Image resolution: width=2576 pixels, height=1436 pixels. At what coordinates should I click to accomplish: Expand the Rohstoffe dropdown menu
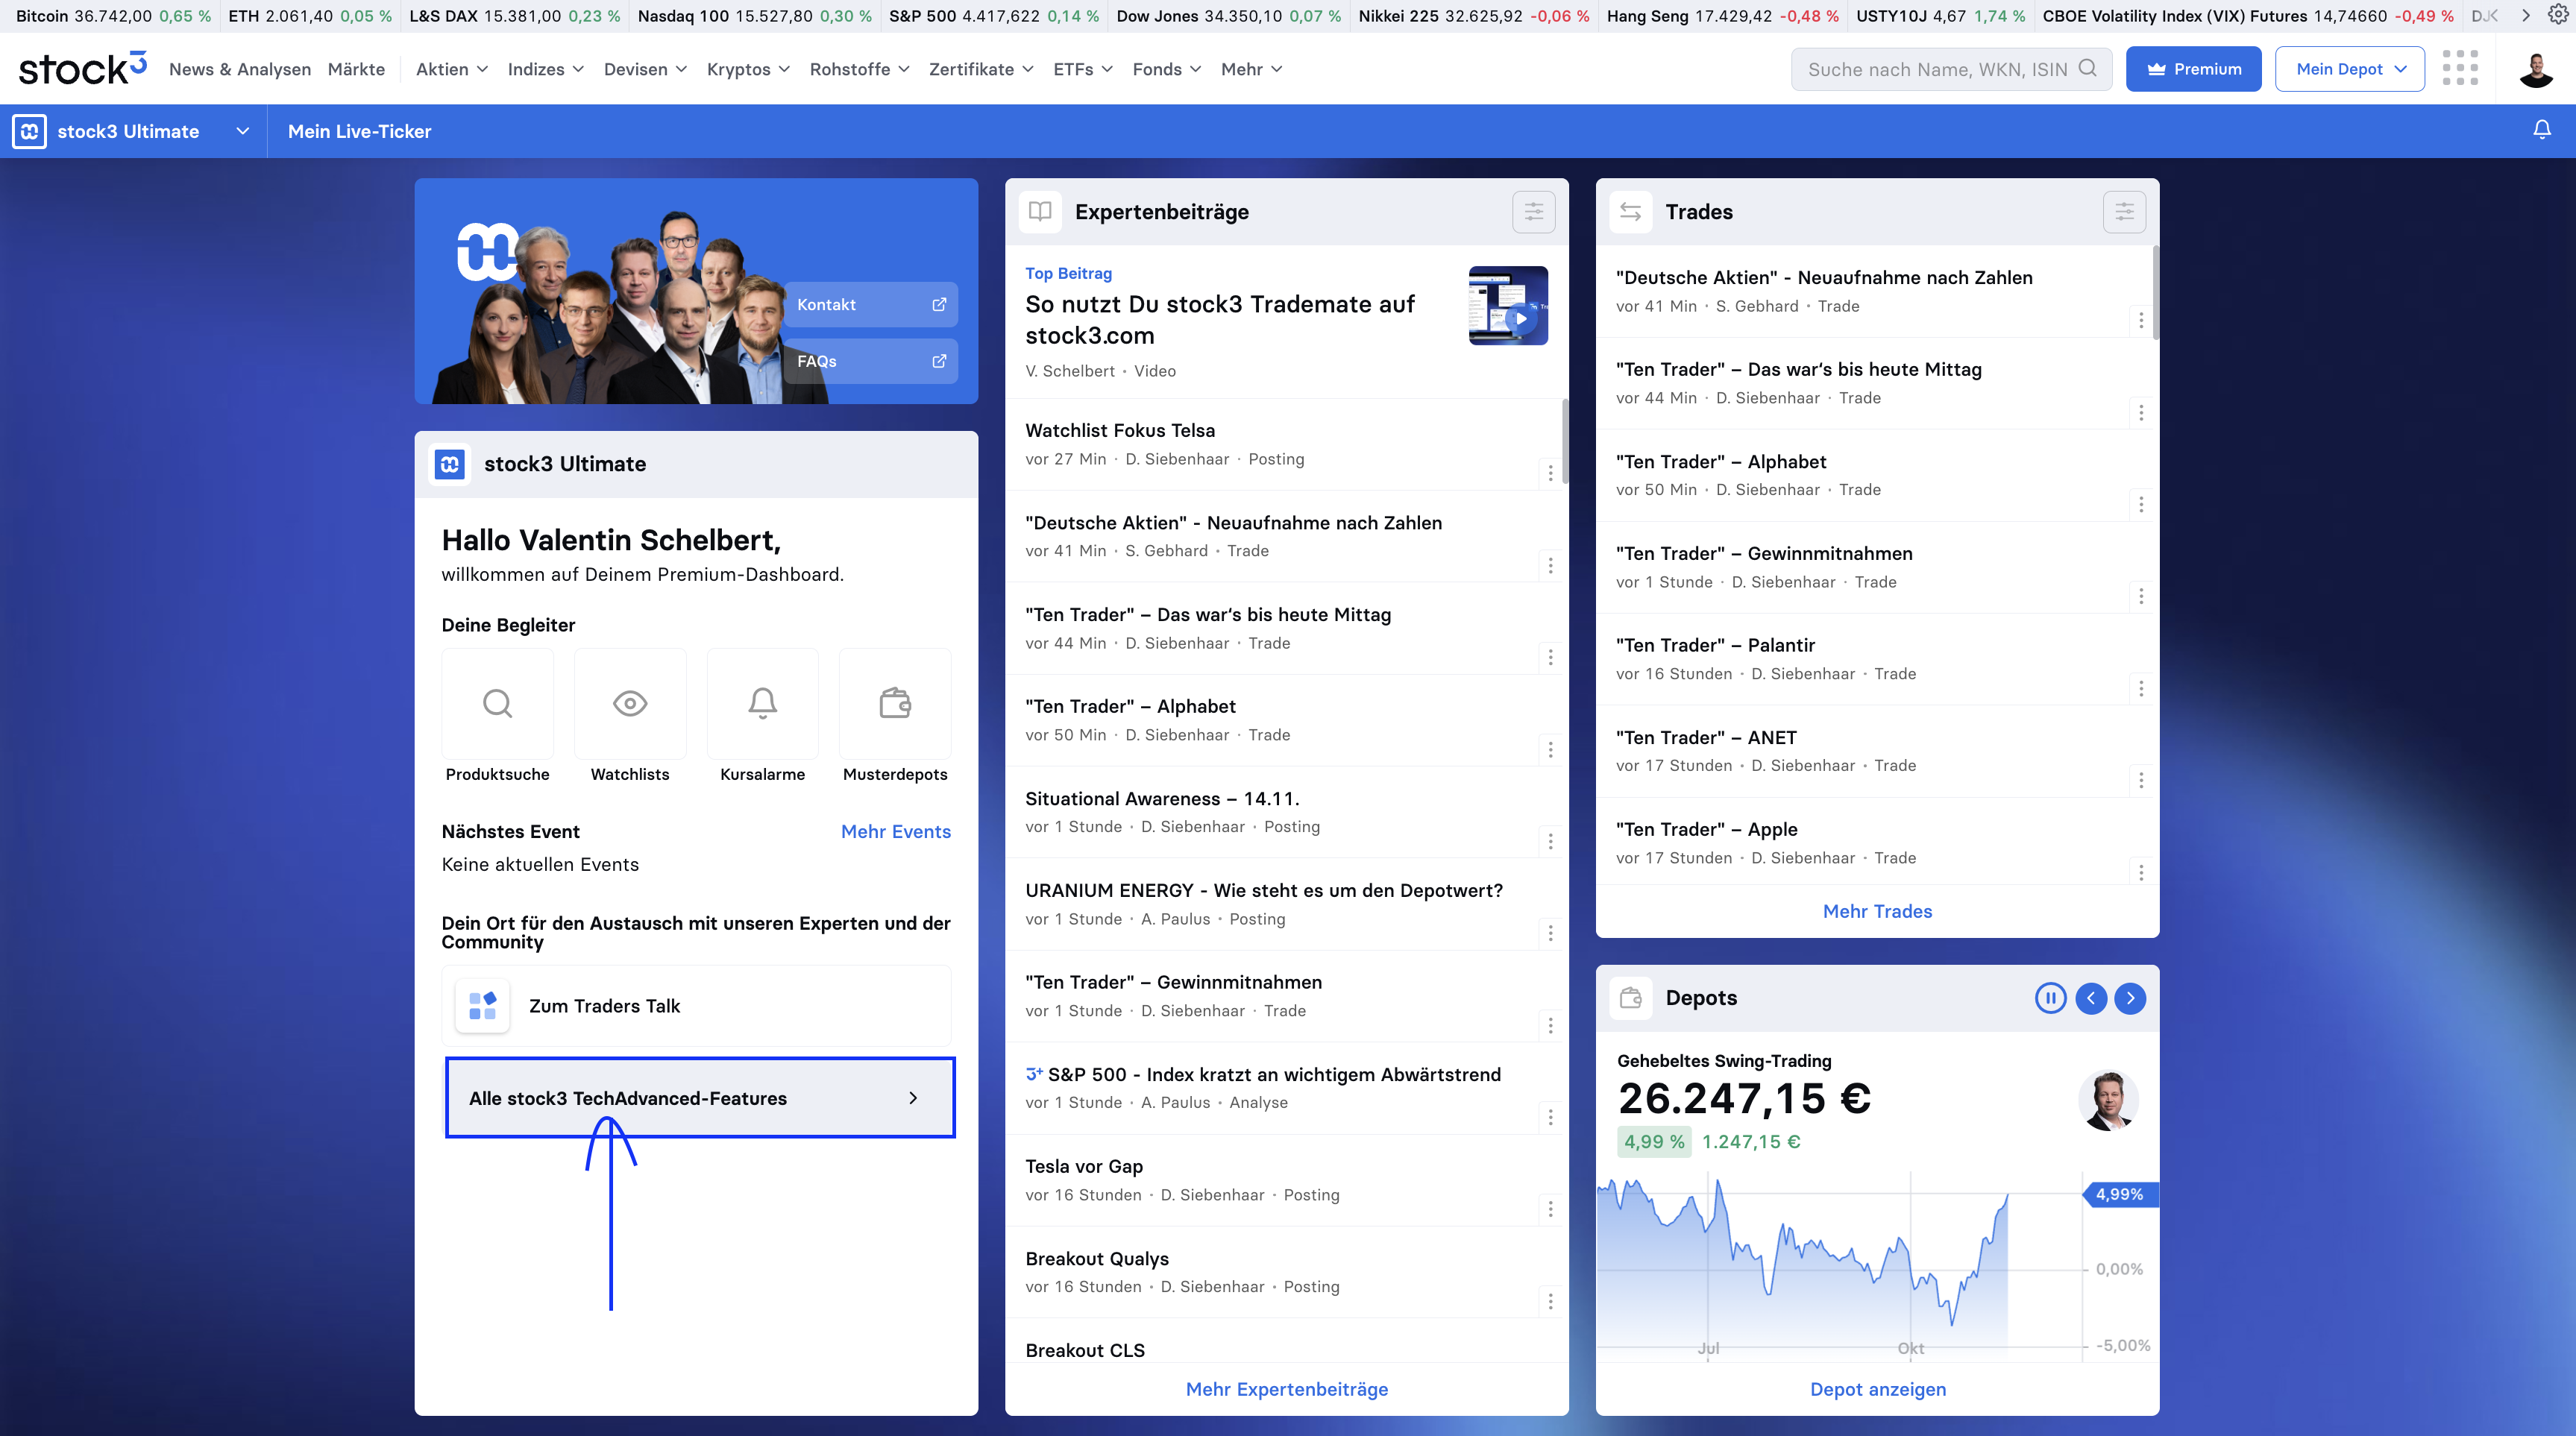(x=859, y=68)
